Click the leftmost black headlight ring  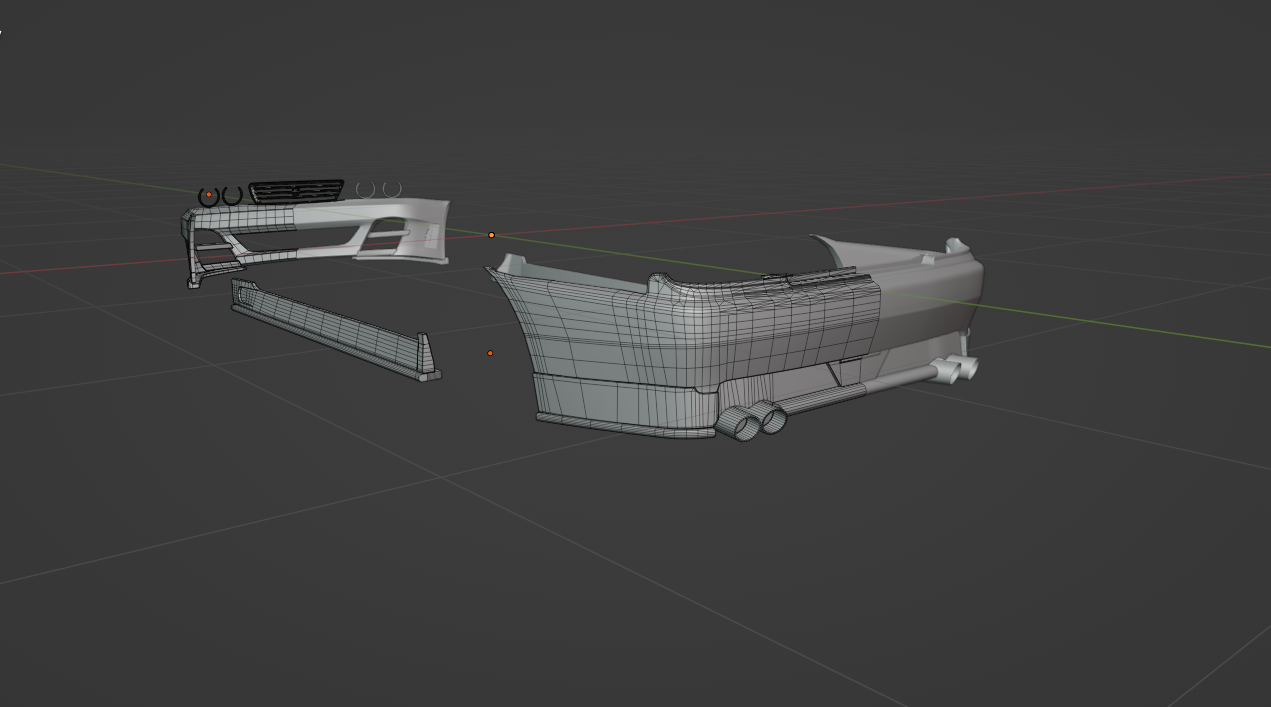(209, 195)
